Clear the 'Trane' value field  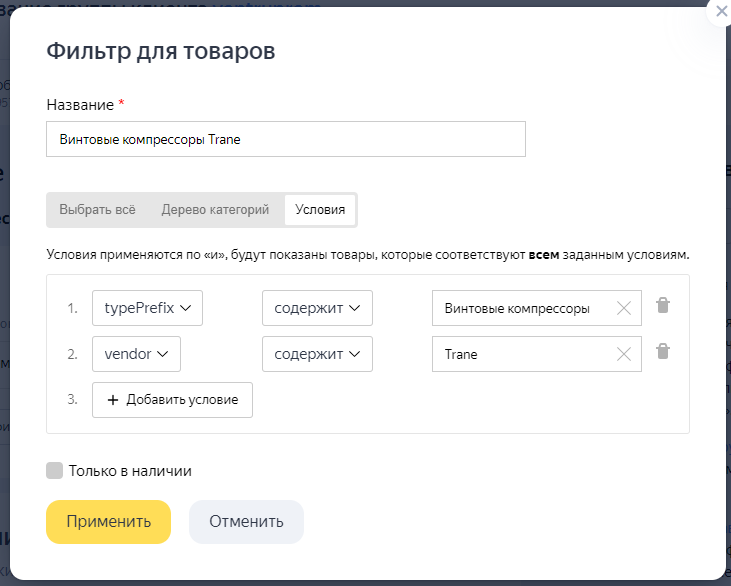624,354
